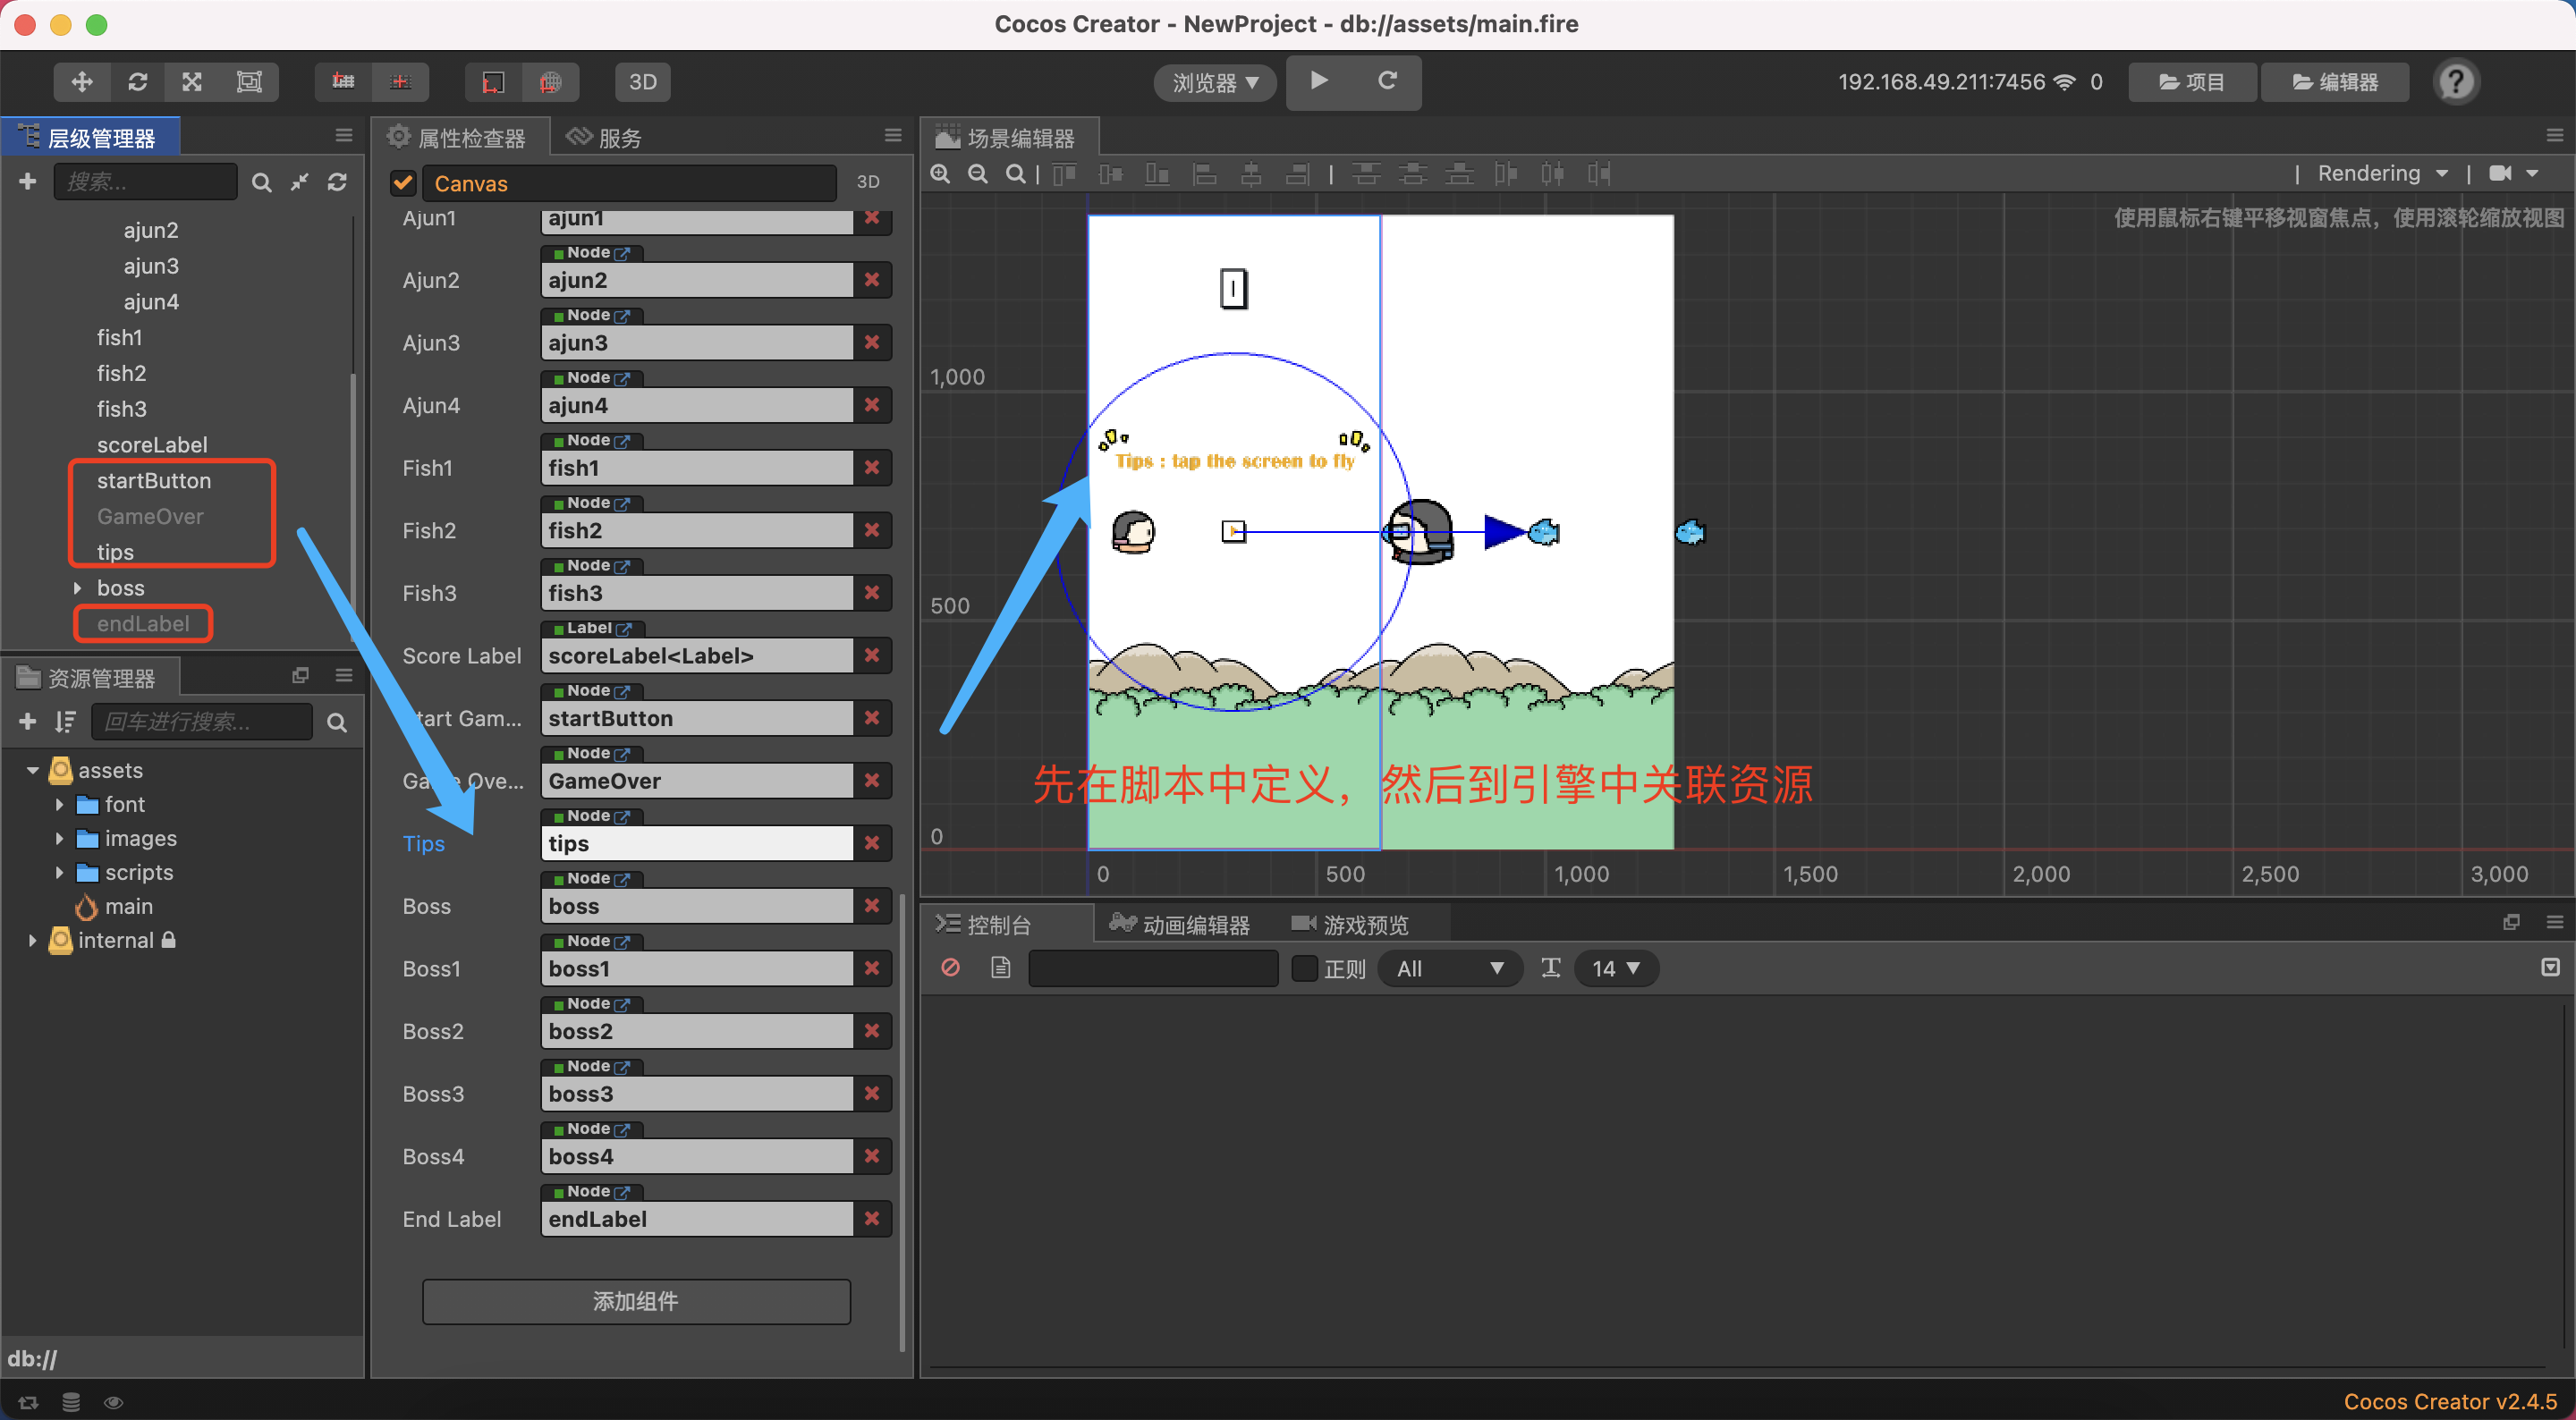Pop out the 资源管理器 panel

[x=300, y=675]
